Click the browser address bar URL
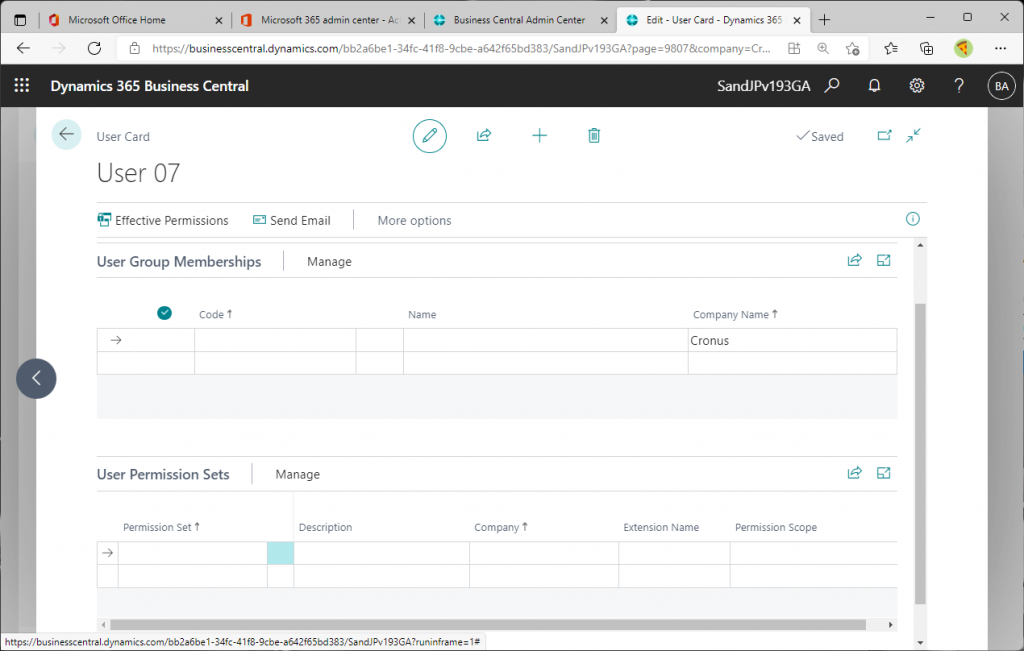Screen dimensions: 1024x651 (461, 48)
